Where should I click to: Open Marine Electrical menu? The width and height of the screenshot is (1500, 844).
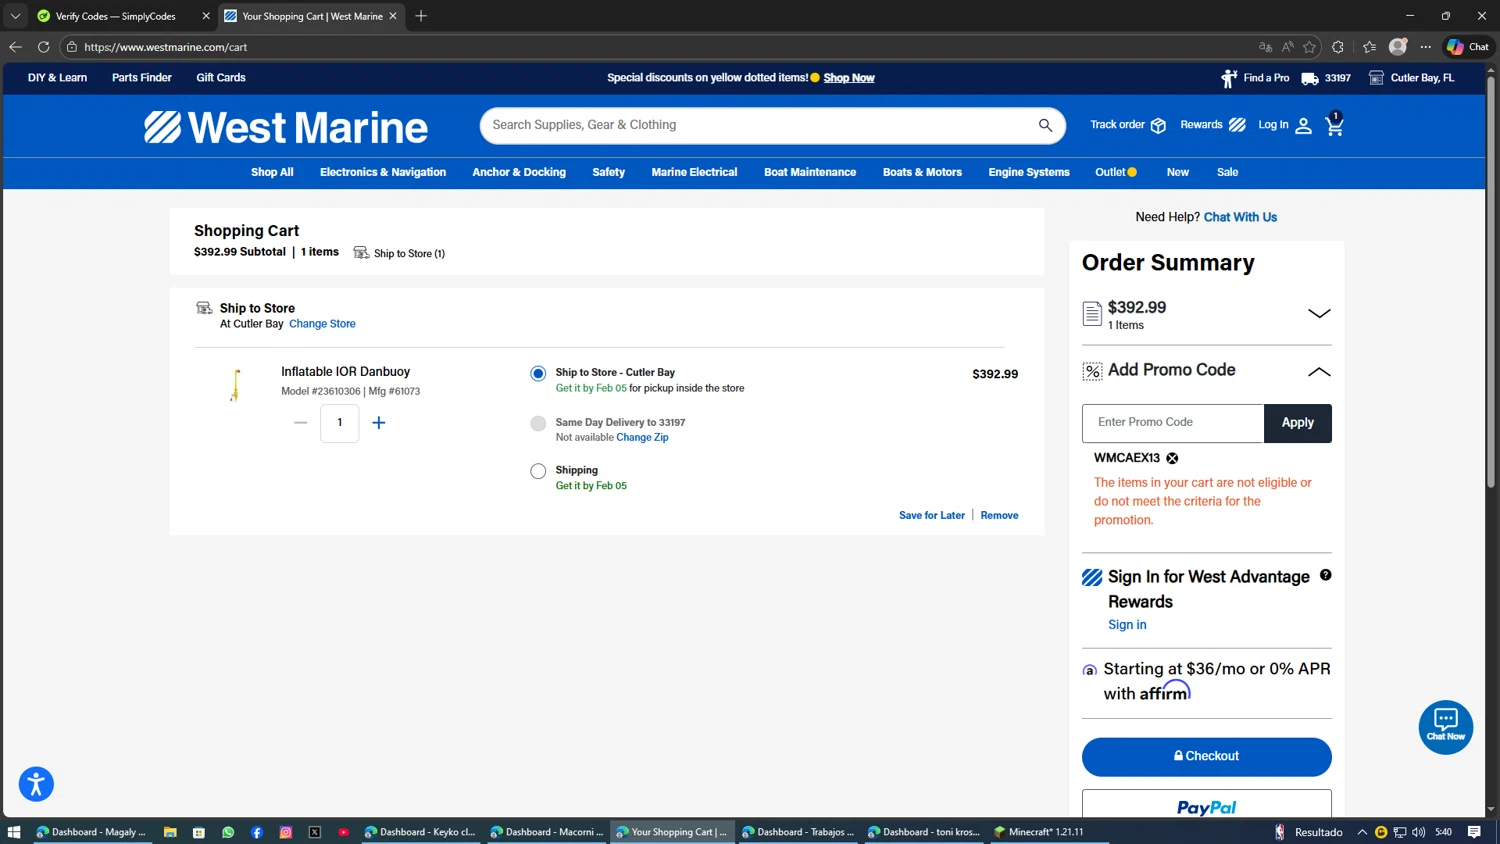(694, 172)
